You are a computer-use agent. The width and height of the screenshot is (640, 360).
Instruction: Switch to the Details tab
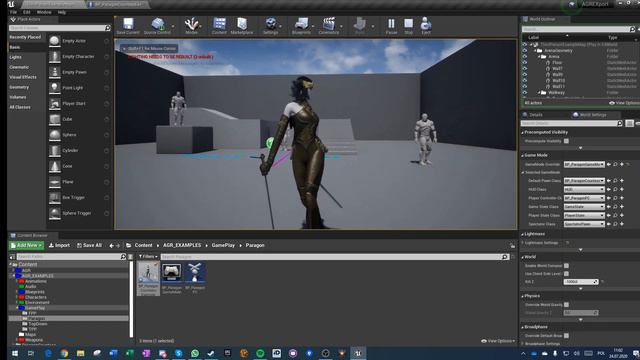click(535, 115)
